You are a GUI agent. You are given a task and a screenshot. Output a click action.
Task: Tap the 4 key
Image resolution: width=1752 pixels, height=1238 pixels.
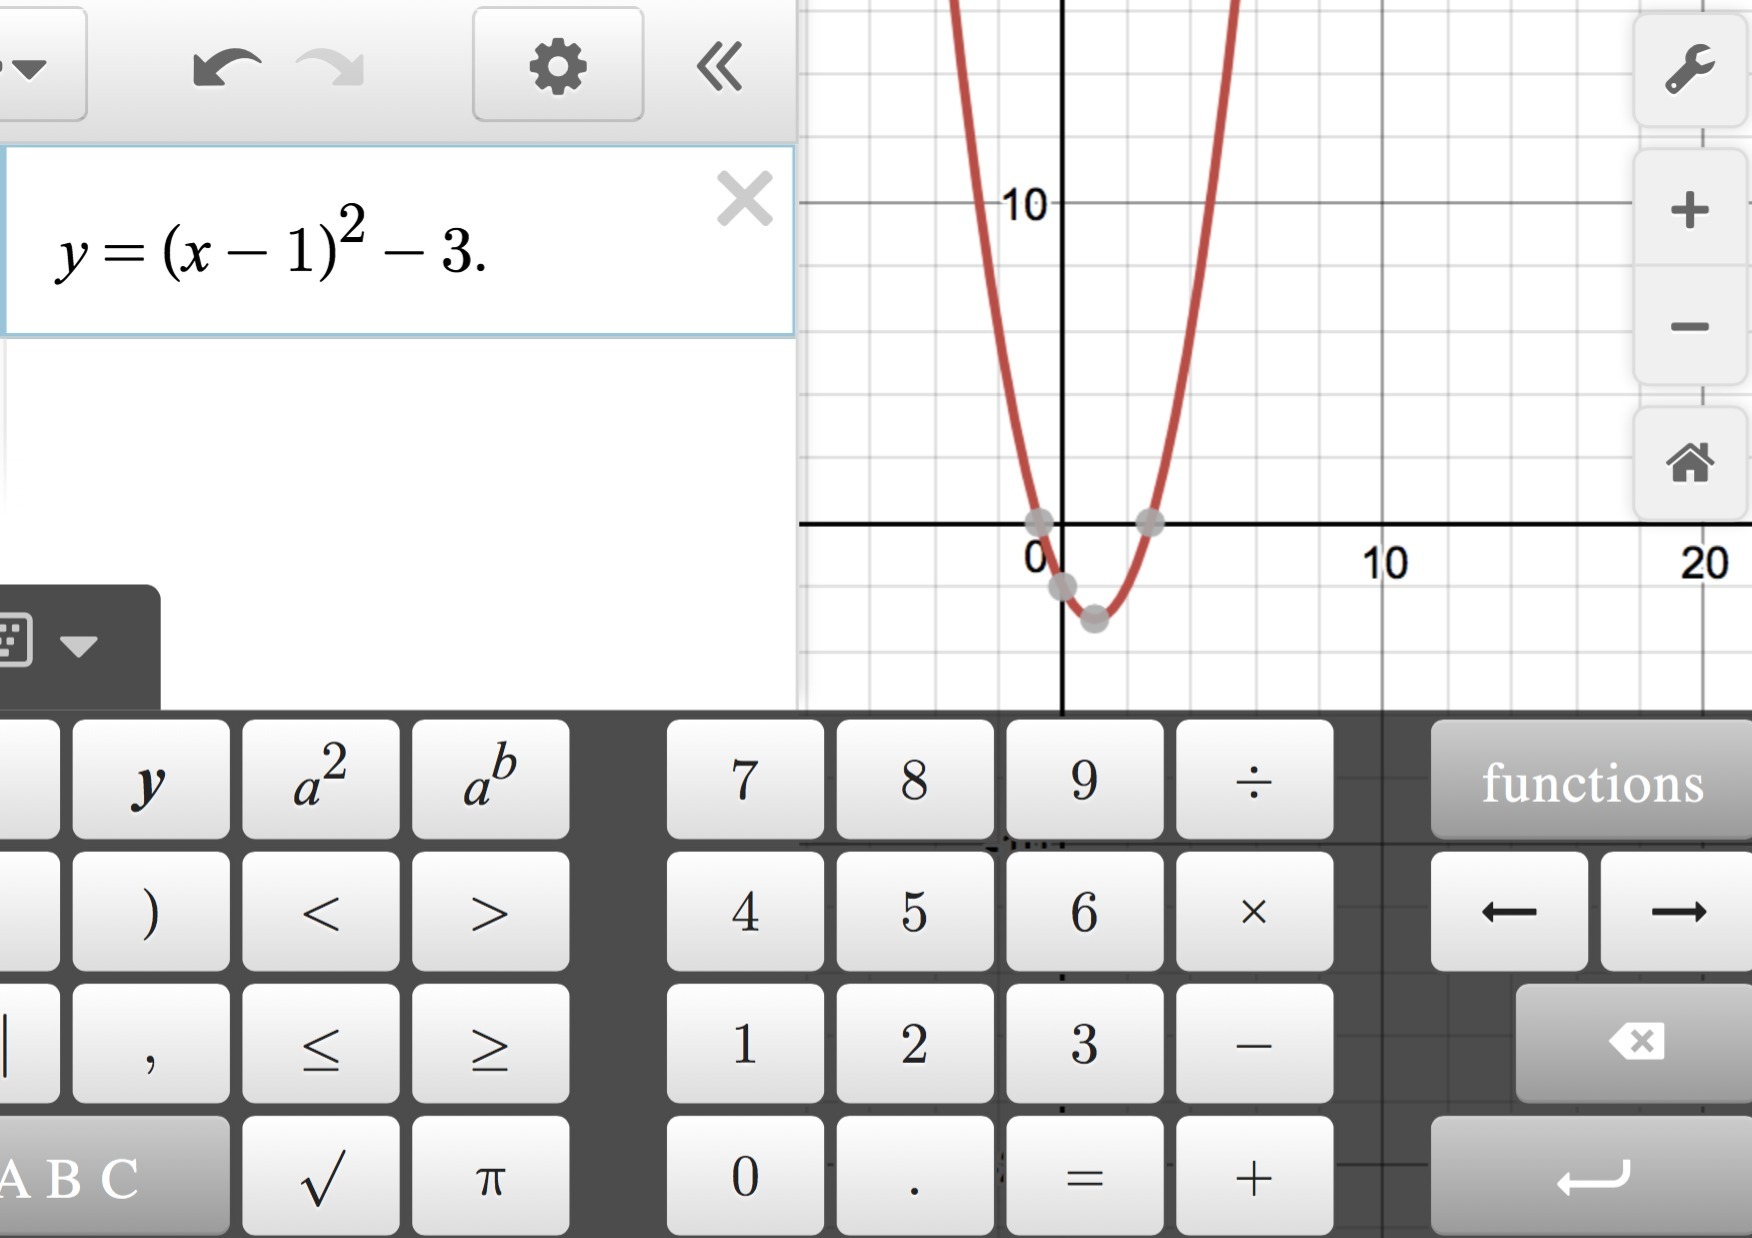(745, 911)
